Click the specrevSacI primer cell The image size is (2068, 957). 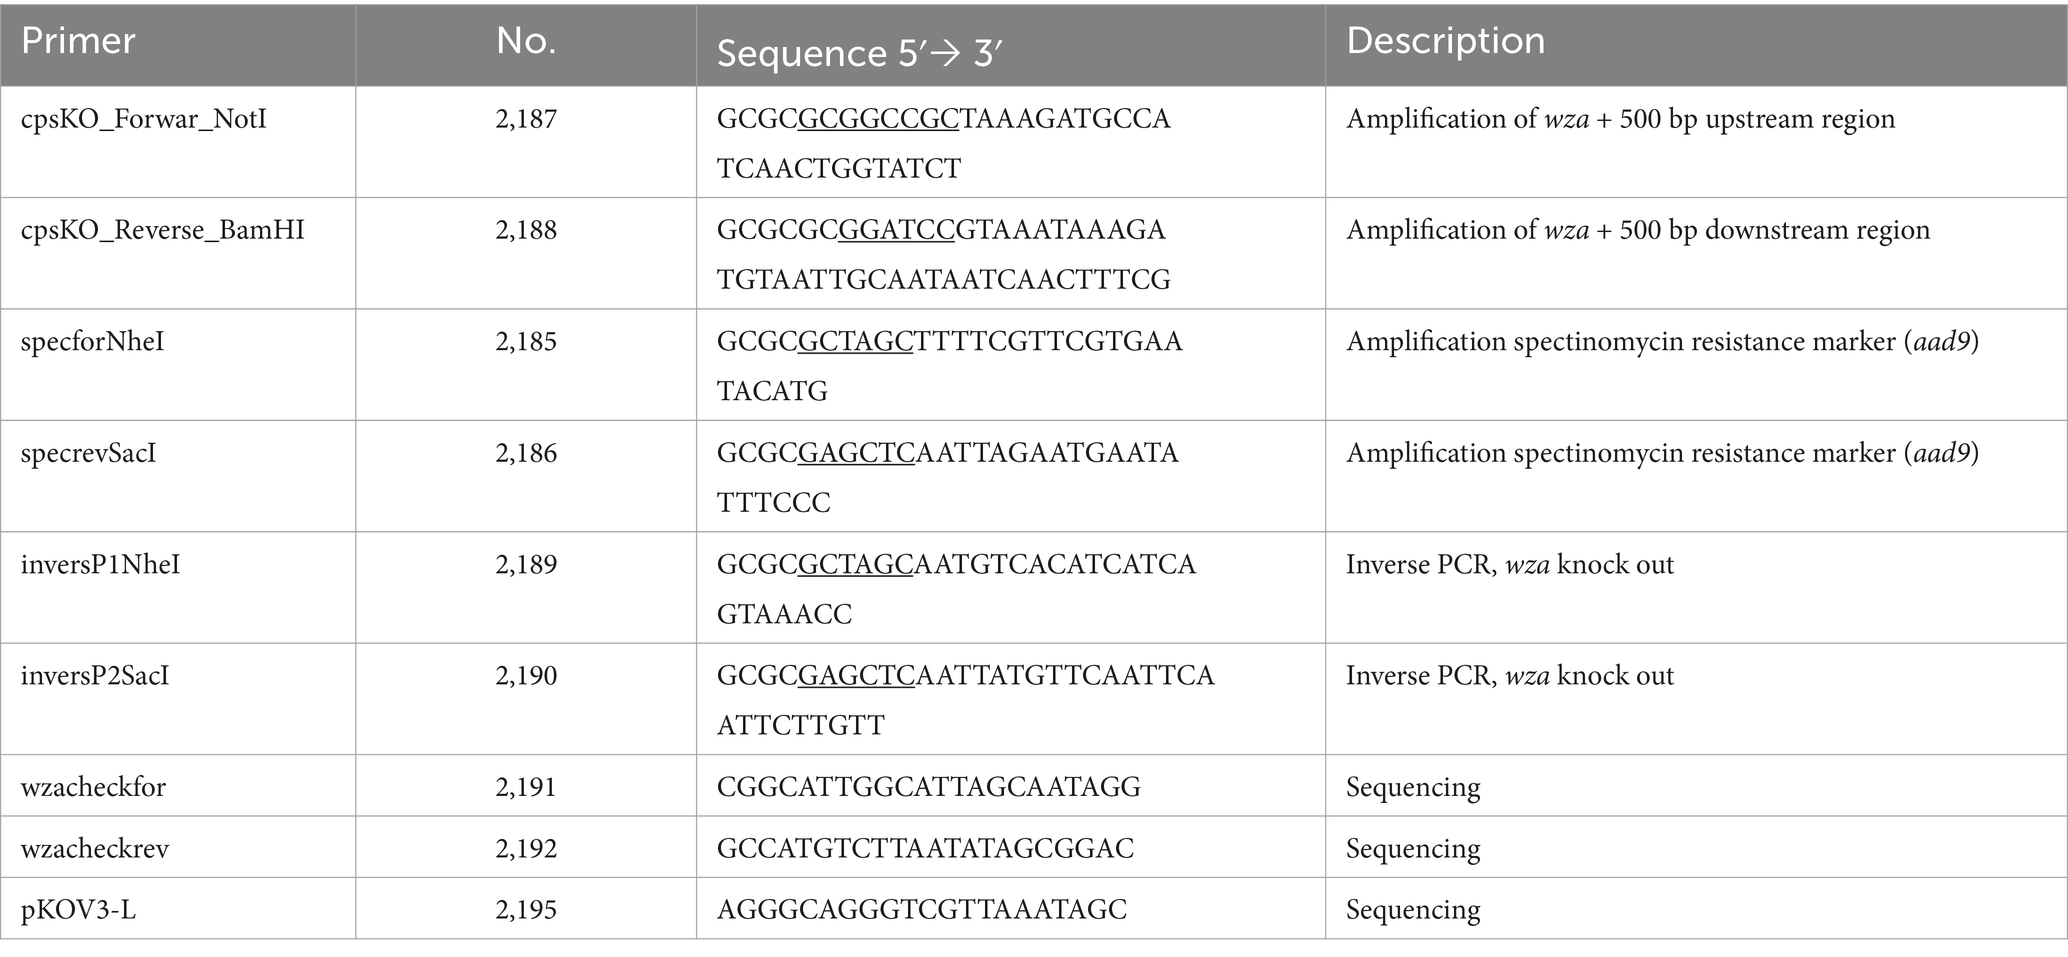[x=89, y=454]
